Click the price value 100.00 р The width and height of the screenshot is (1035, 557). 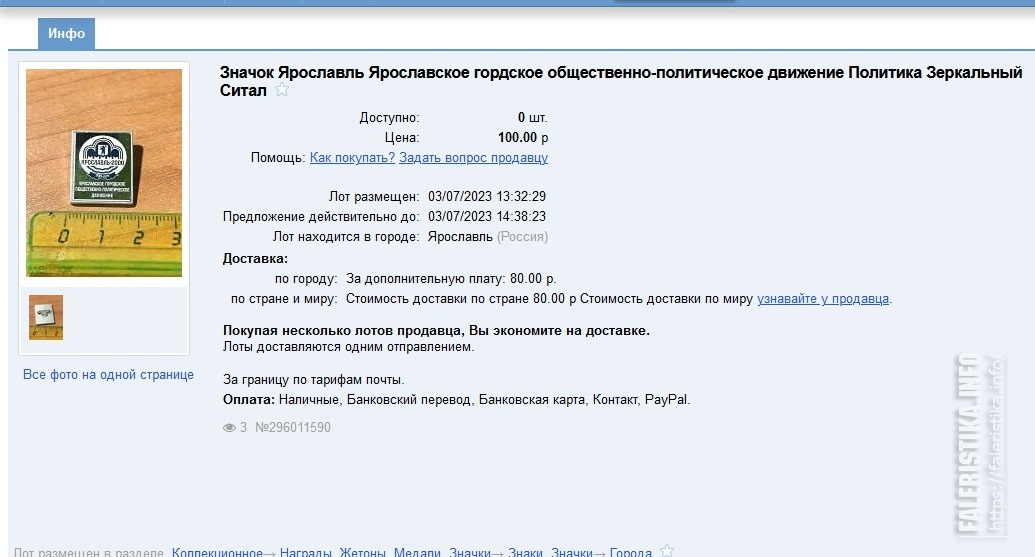[522, 138]
